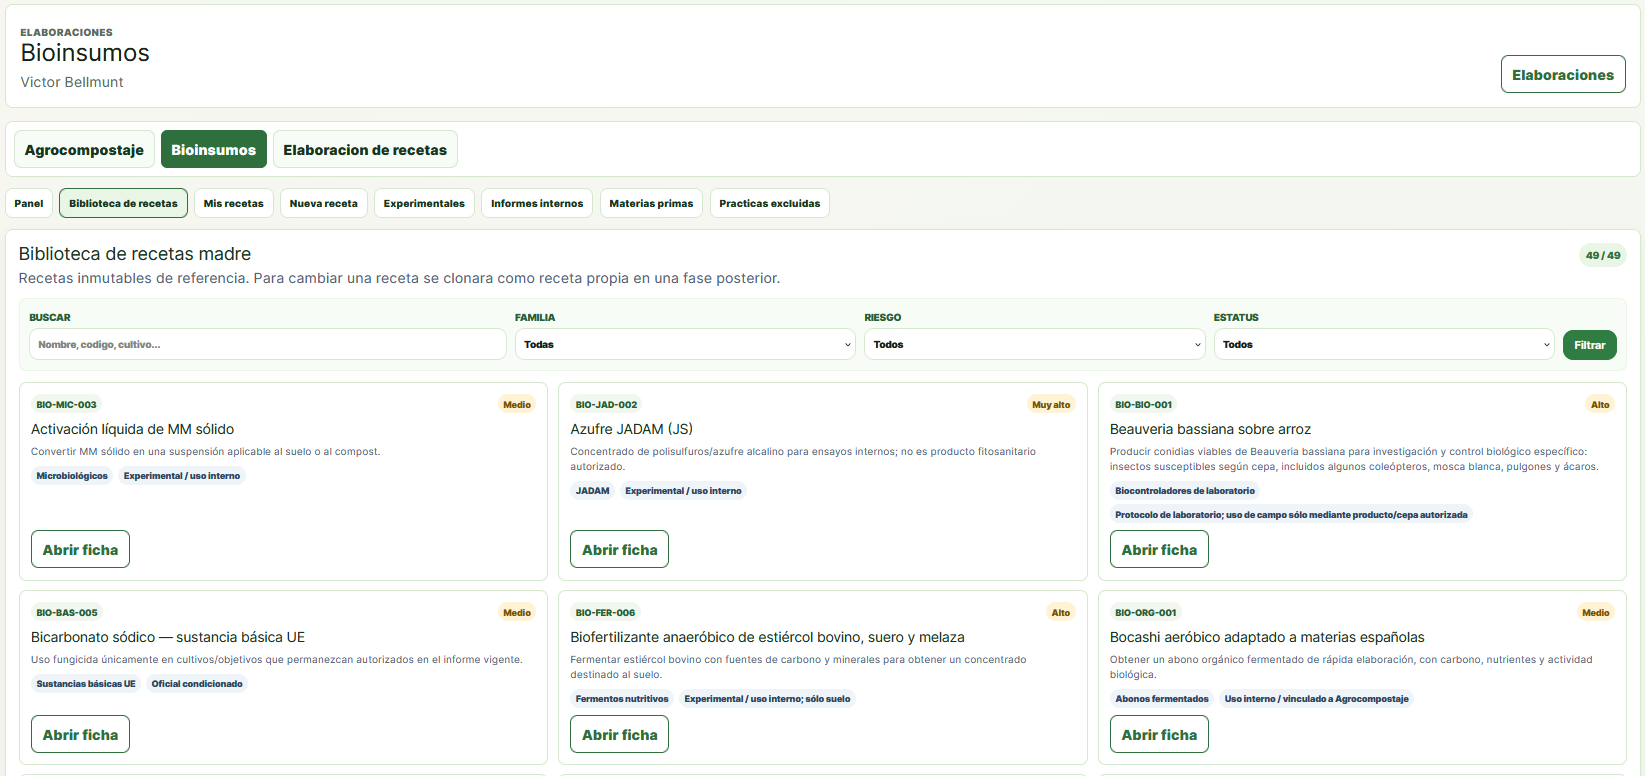Click the BIO-ORG-001 code badge
This screenshot has width=1645, height=776.
pyautogui.click(x=1145, y=613)
